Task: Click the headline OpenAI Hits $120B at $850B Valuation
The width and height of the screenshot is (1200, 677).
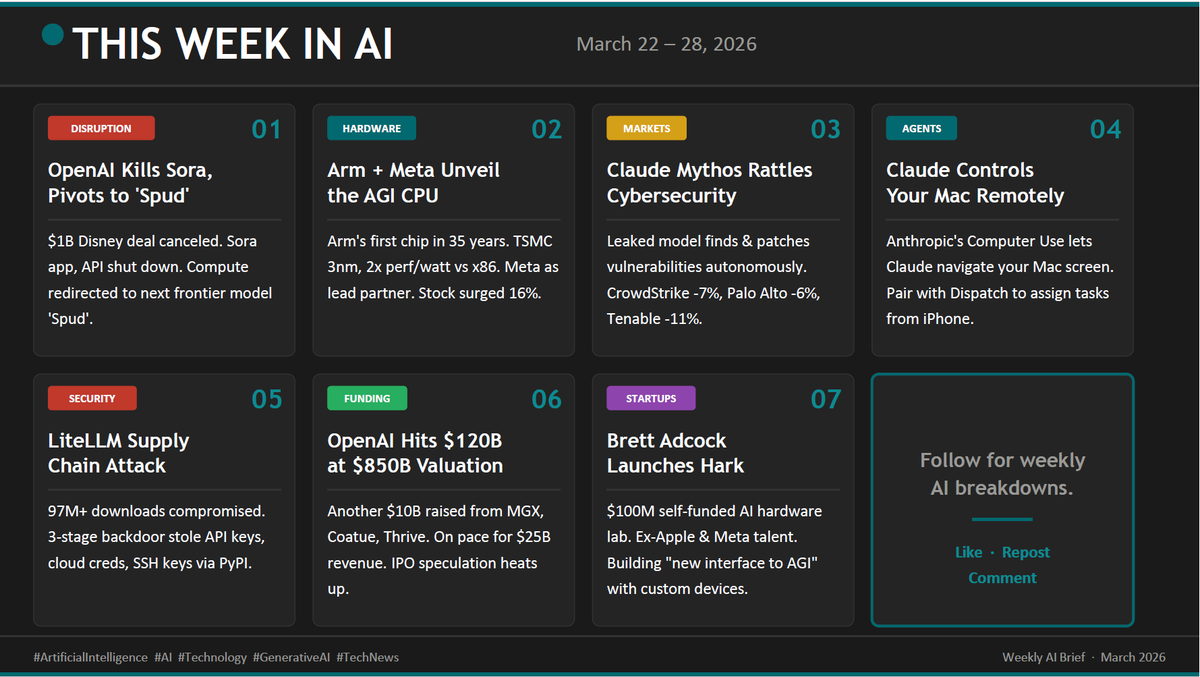Action: tap(415, 453)
